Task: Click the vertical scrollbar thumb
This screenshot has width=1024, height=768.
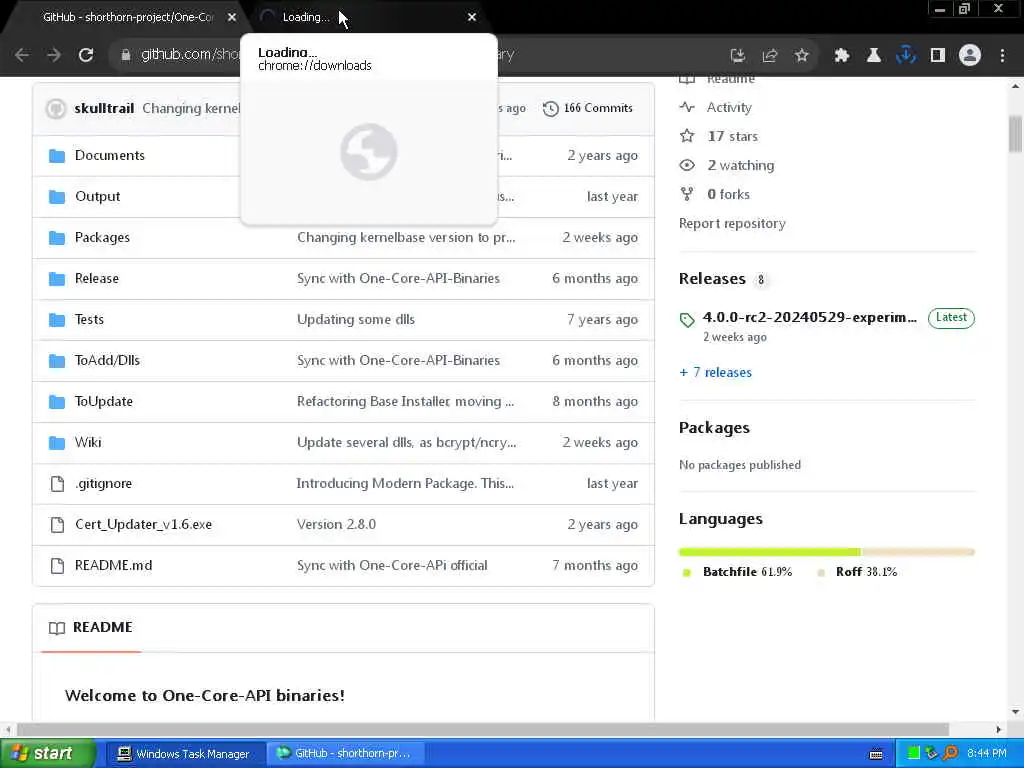Action: 1015,134
